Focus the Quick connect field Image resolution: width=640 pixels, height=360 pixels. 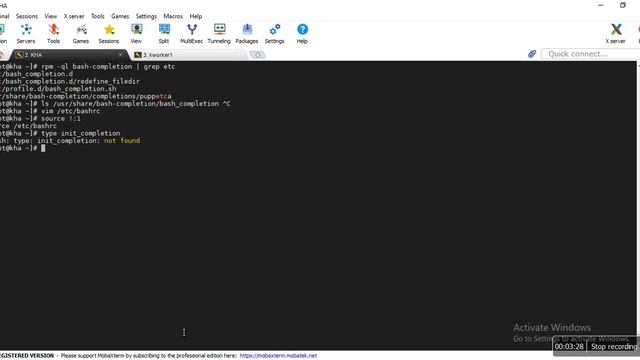(x=590, y=54)
